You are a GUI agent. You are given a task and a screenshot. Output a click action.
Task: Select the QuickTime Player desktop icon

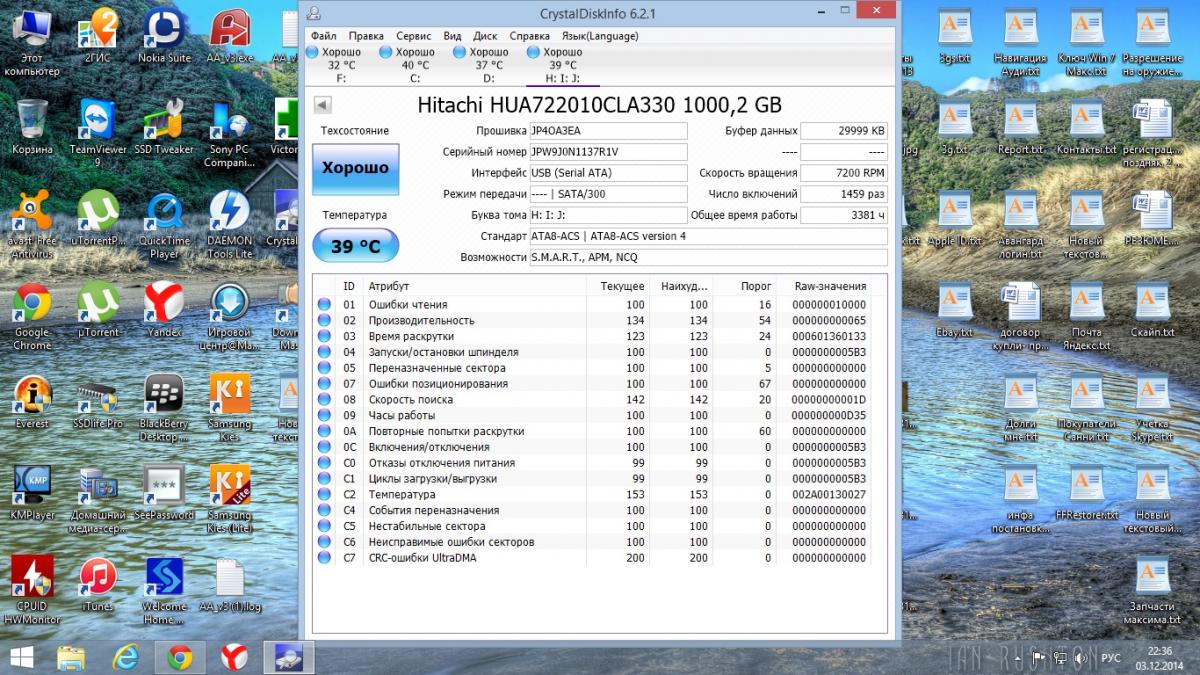click(164, 225)
